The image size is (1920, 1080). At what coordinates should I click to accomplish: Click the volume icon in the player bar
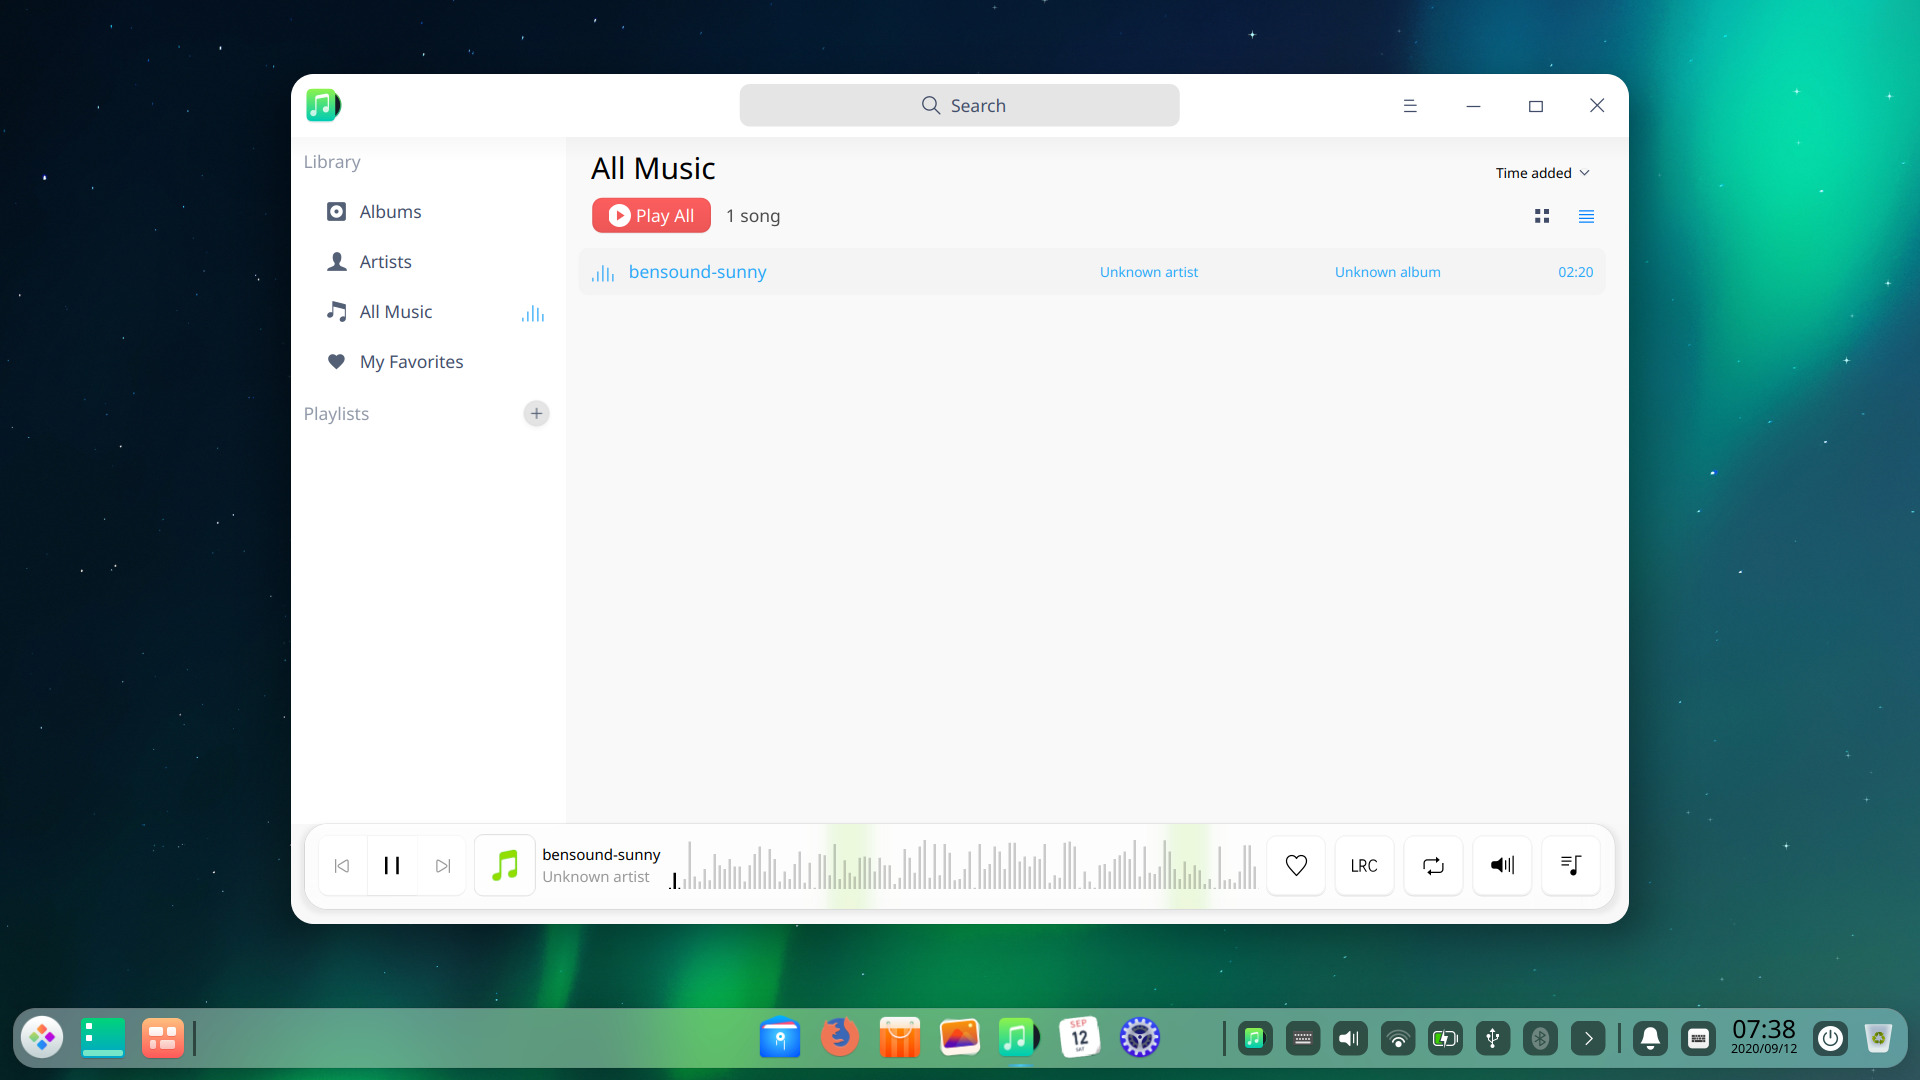(1501, 865)
